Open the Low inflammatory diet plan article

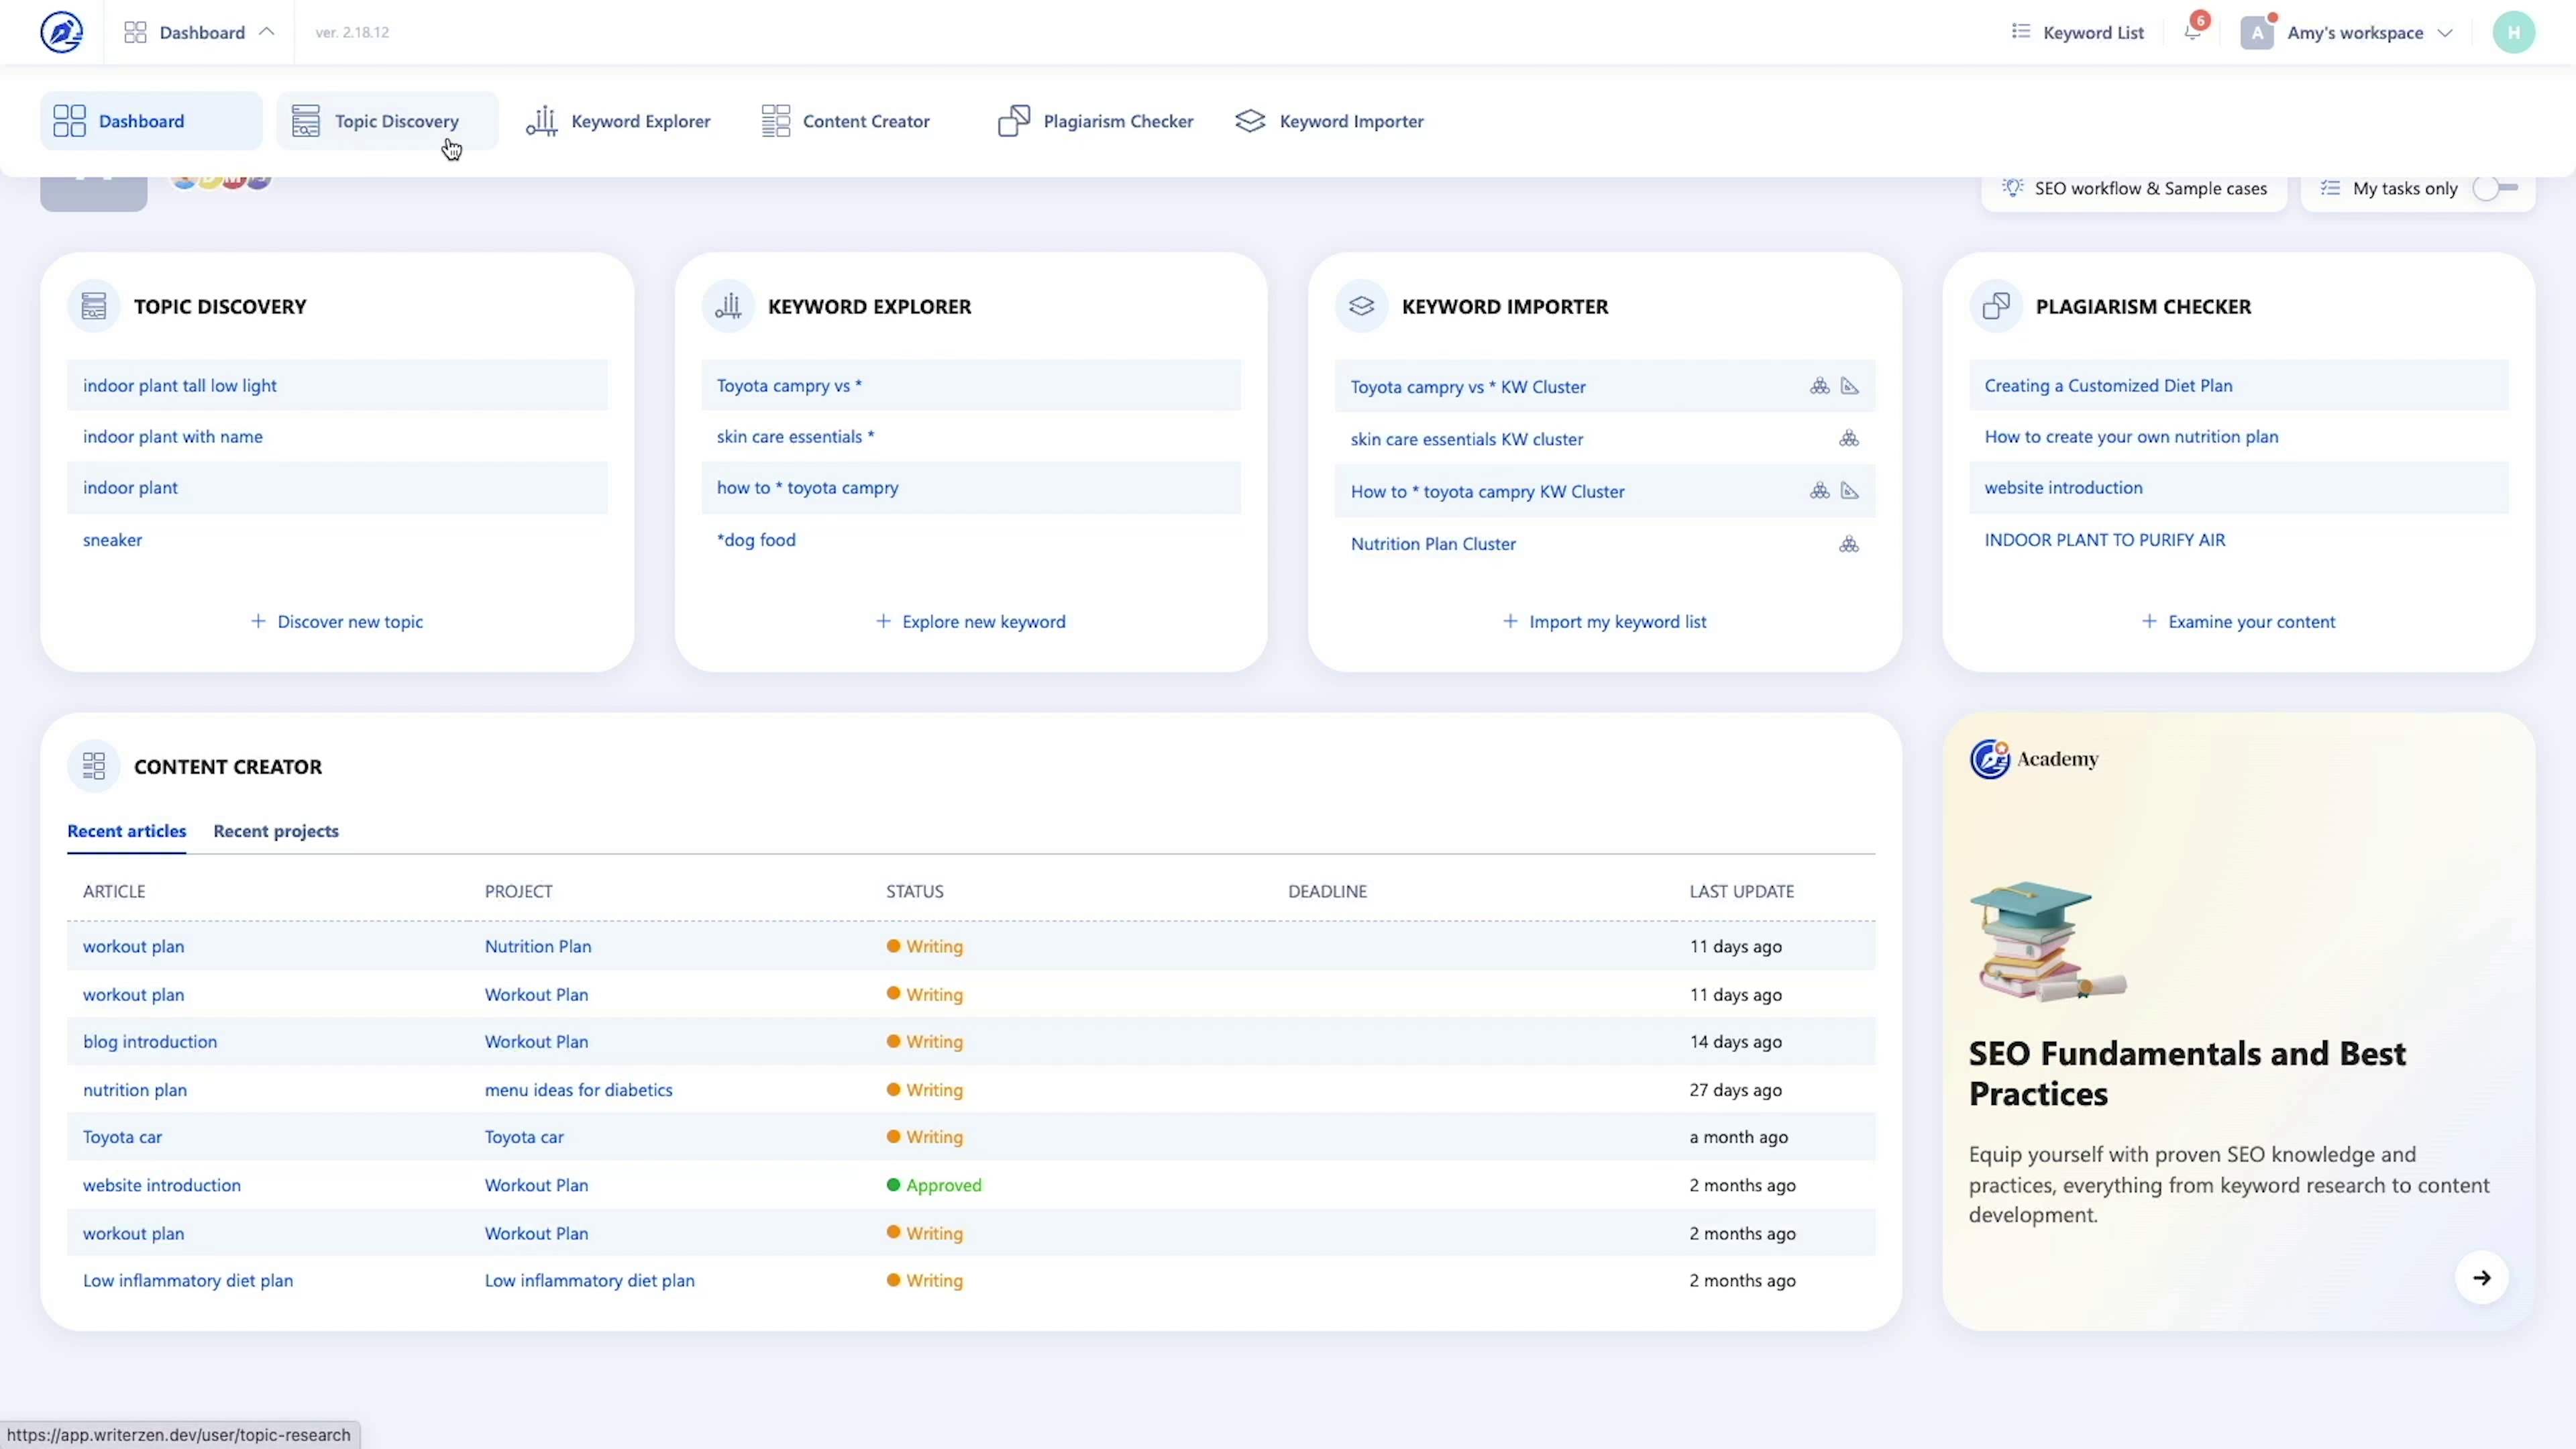[x=188, y=1280]
